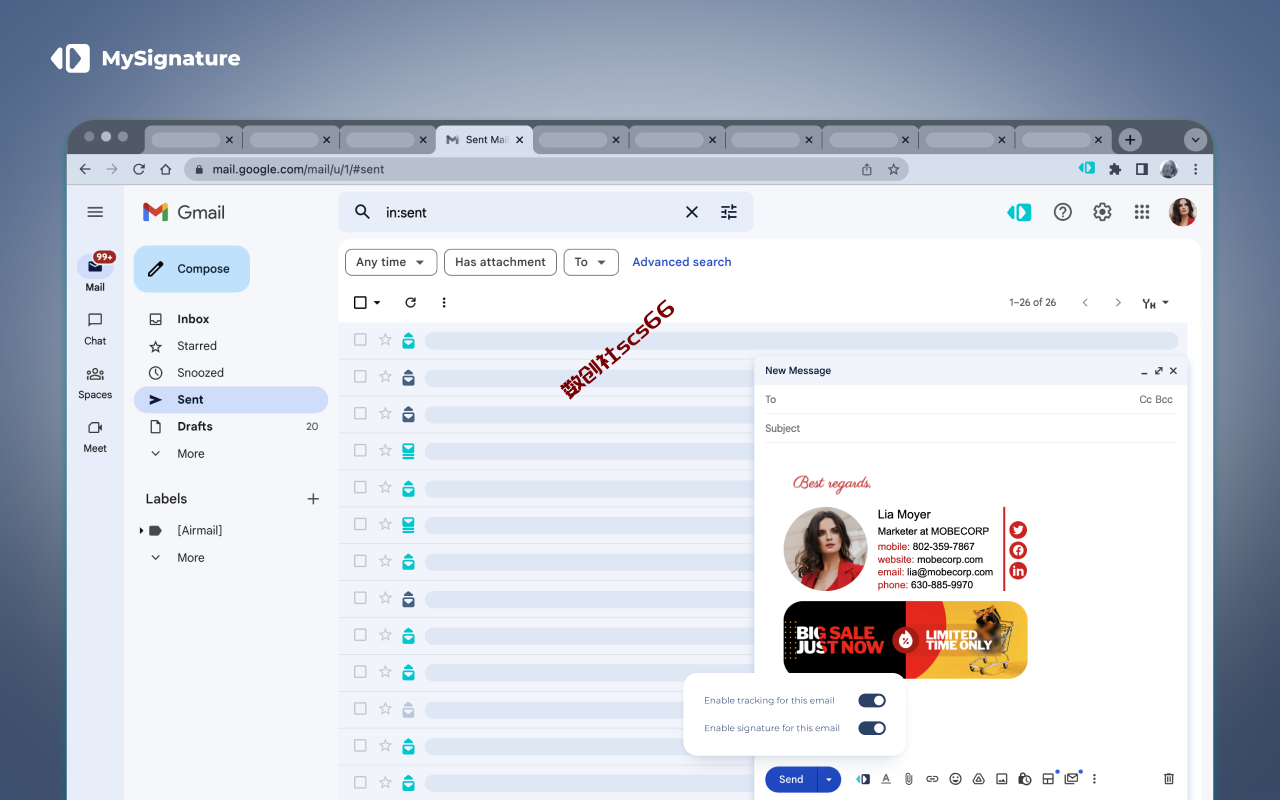Open Google apps grid

(x=1142, y=212)
